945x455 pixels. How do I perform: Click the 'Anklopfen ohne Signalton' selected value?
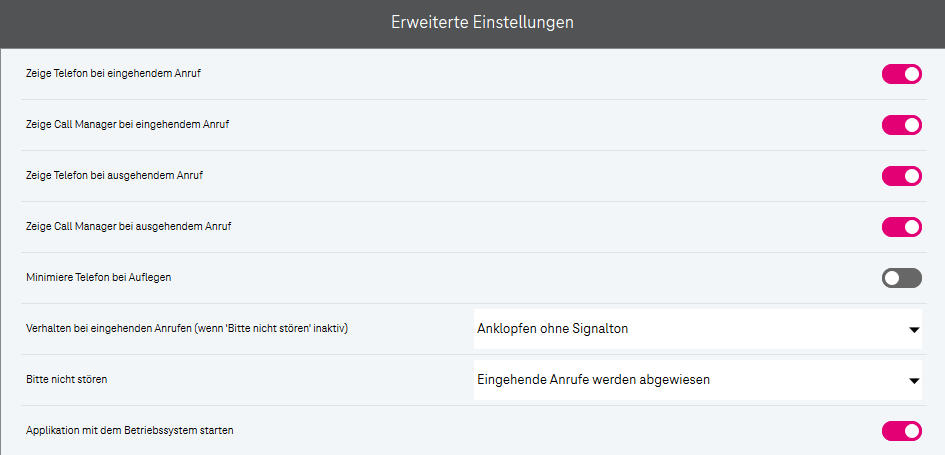tap(553, 329)
